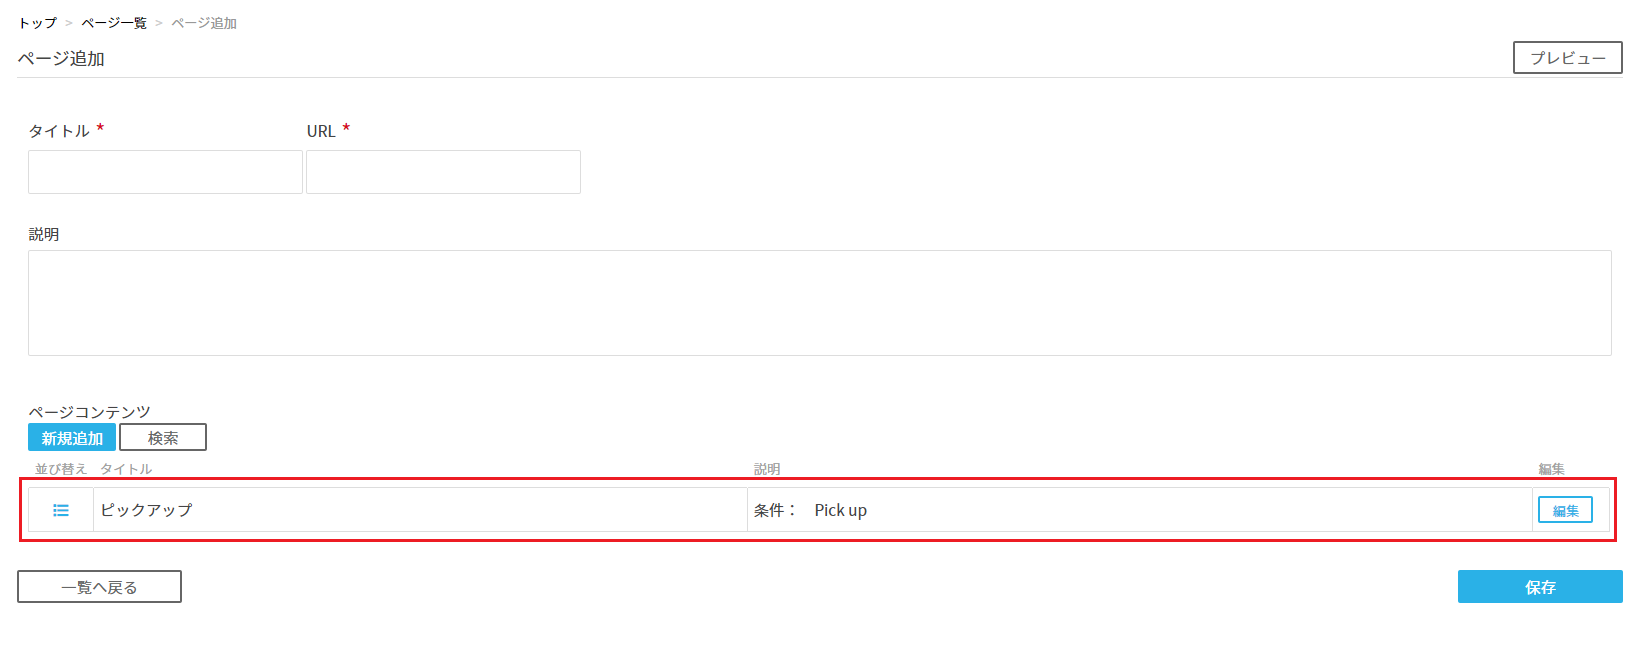Go back via 一覧へ戻る
The width and height of the screenshot is (1639, 658).
point(99,587)
